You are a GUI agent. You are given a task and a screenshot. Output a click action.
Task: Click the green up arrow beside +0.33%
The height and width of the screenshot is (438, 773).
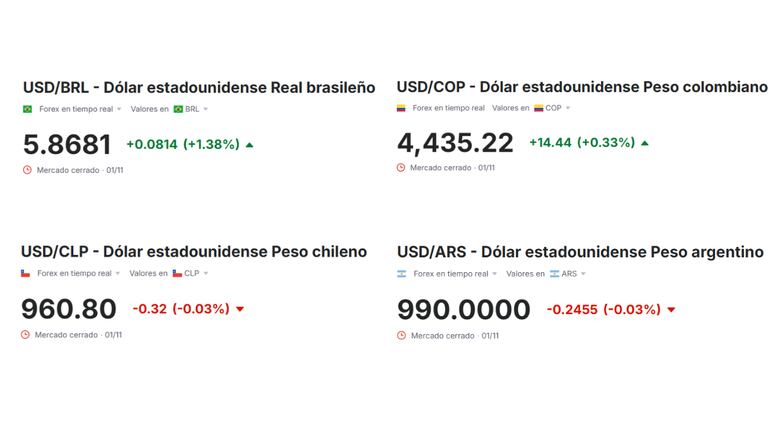[x=645, y=143]
